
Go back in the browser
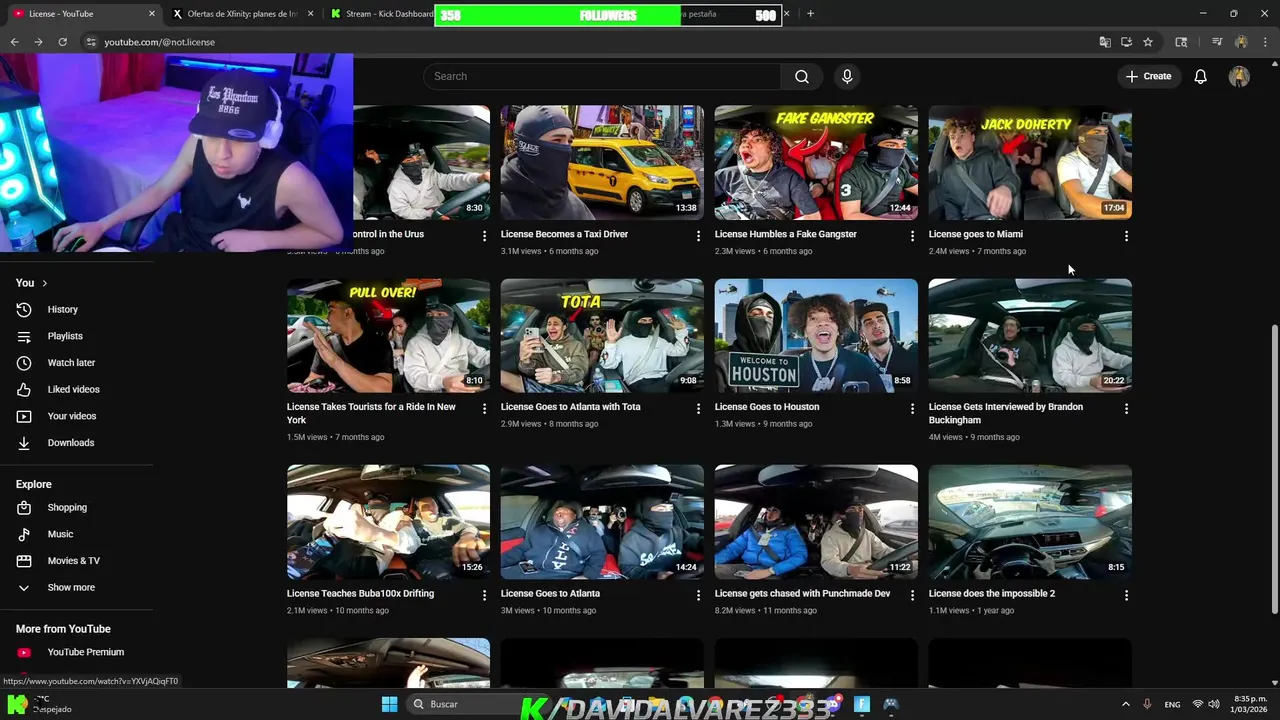coord(14,42)
